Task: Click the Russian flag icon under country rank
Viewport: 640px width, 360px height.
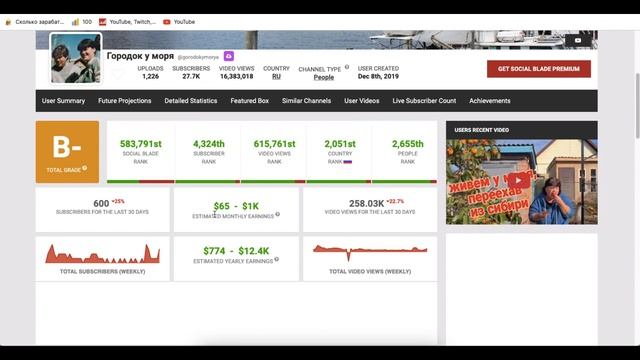Action: (347, 162)
